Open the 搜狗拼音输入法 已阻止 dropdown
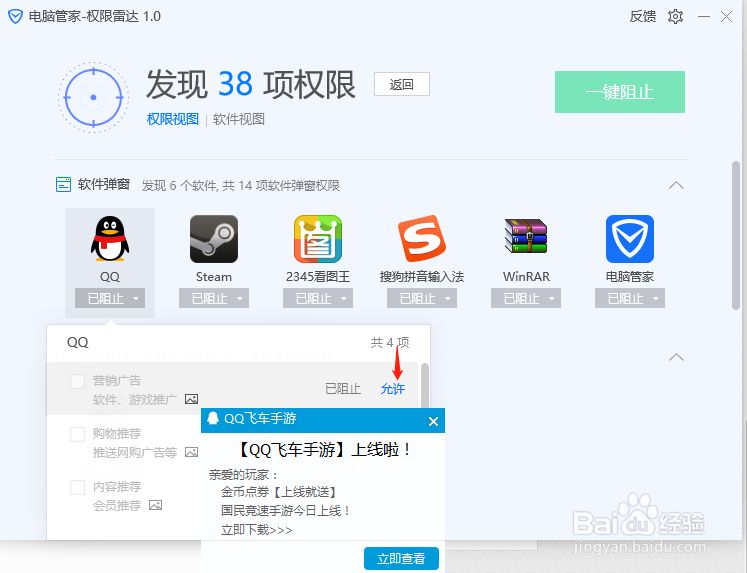 pos(422,298)
